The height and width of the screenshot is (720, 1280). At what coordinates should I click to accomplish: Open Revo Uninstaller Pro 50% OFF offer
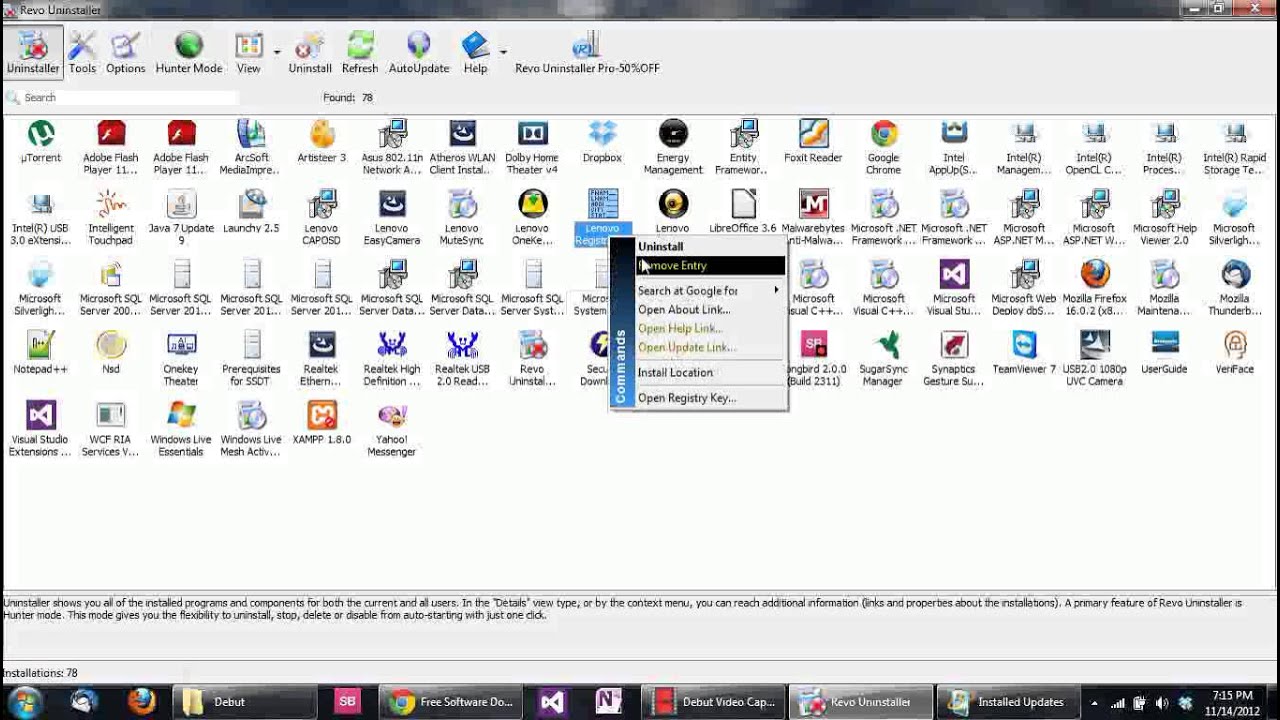(x=587, y=53)
